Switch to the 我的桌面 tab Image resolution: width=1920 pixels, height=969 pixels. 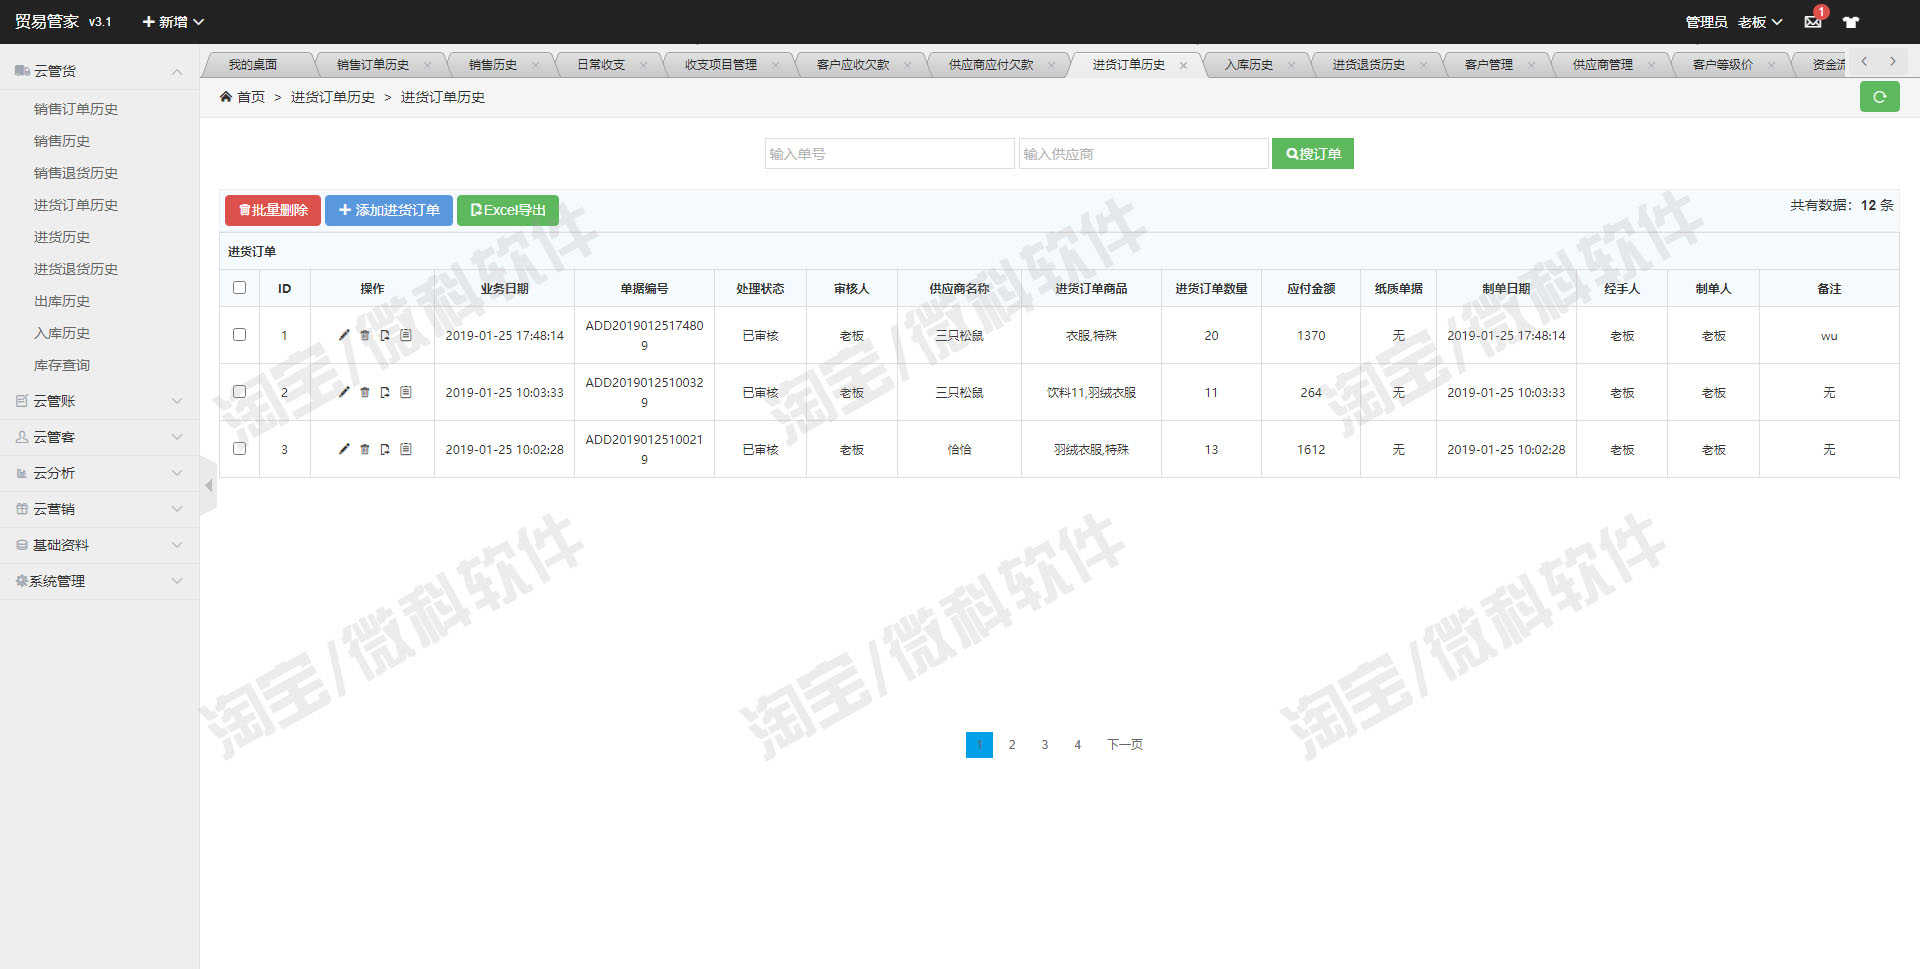[253, 65]
